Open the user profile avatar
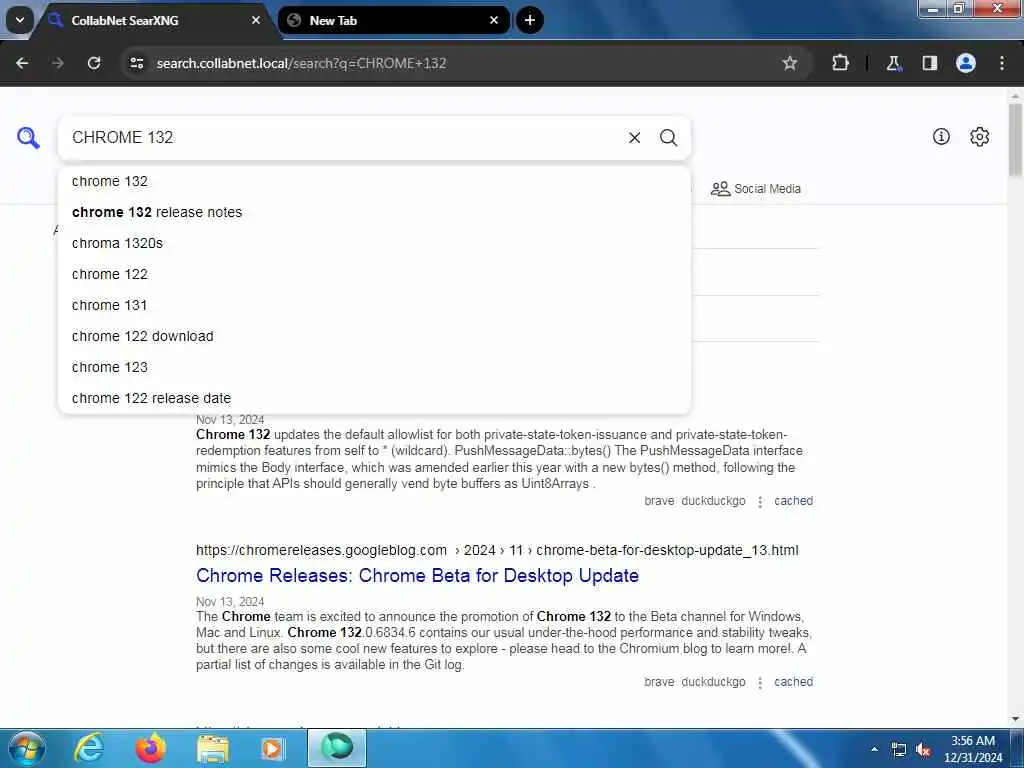Viewport: 1024px width, 768px height. (x=966, y=63)
